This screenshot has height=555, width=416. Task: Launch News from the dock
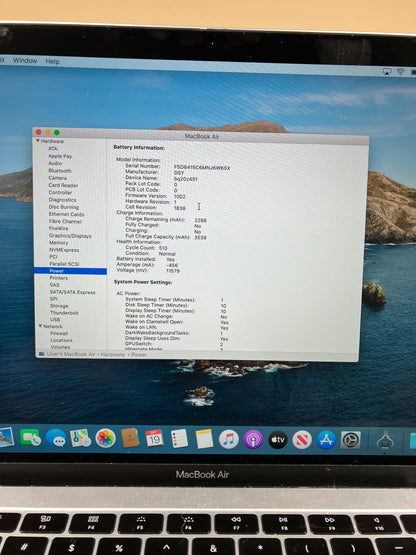tap(302, 440)
